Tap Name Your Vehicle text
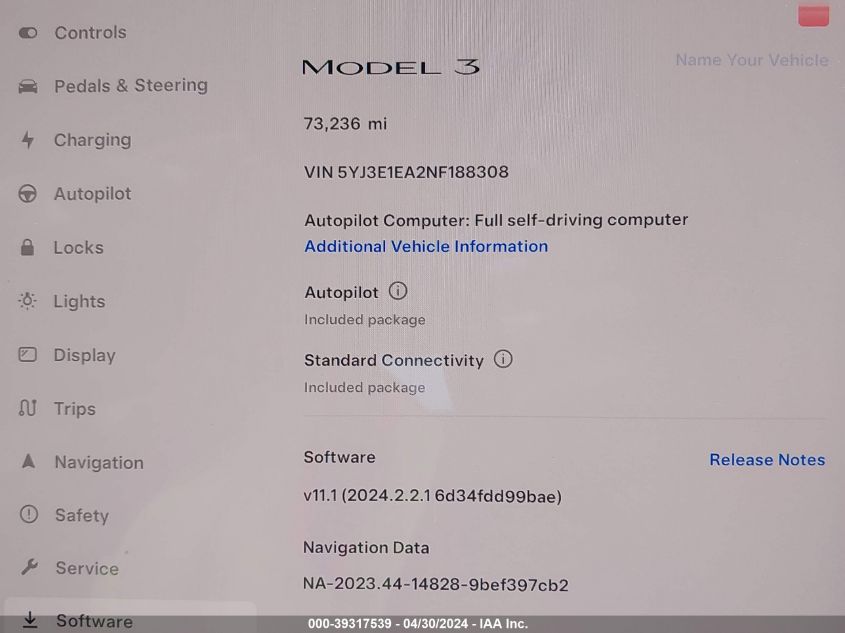Image resolution: width=845 pixels, height=633 pixels. pos(752,60)
